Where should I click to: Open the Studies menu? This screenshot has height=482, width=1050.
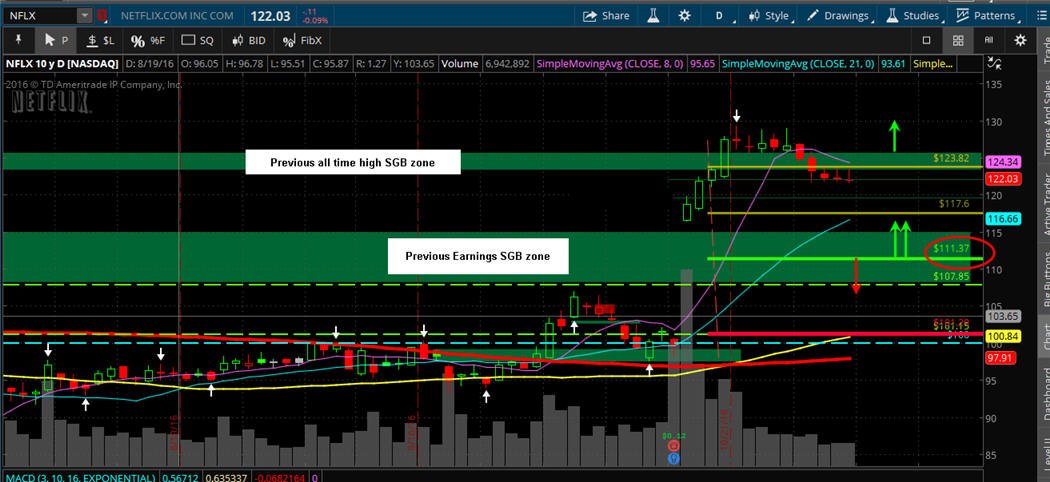[x=913, y=15]
